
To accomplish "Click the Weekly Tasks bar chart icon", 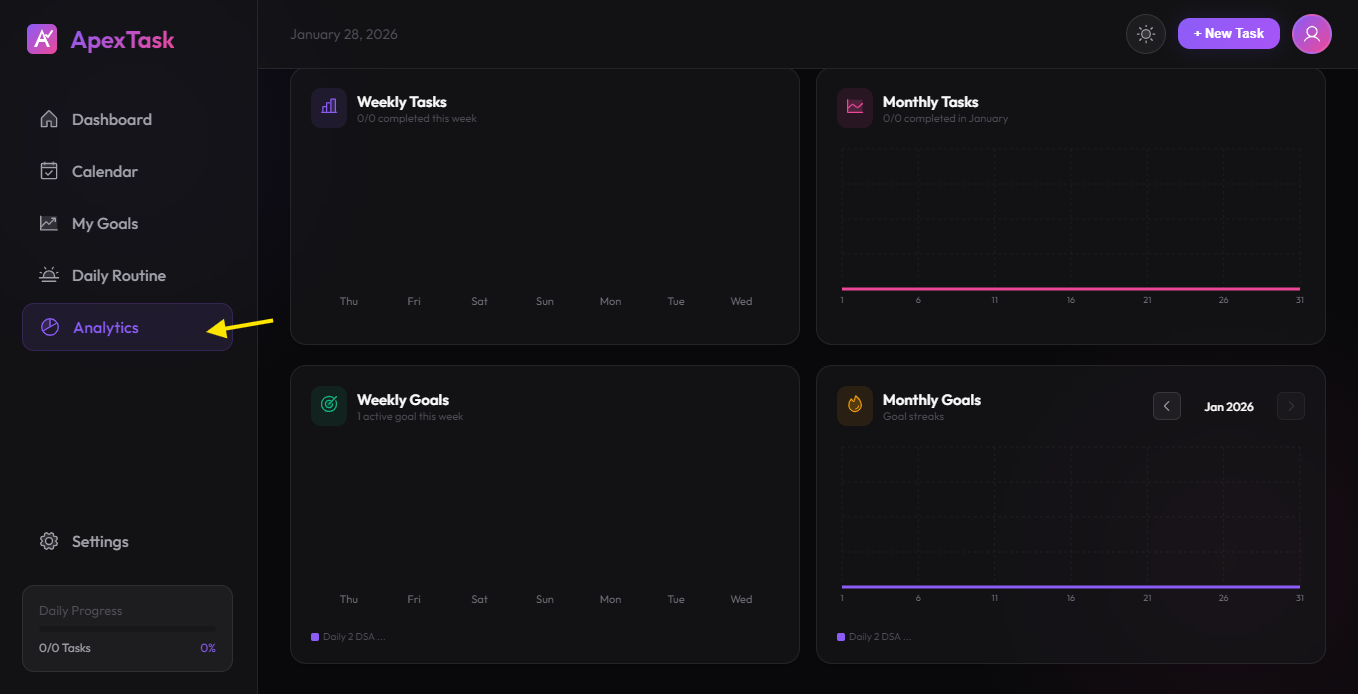I will [328, 107].
